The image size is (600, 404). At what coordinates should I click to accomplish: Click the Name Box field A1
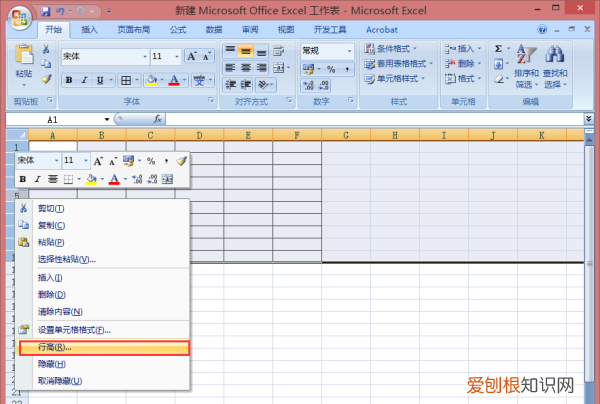(54, 120)
